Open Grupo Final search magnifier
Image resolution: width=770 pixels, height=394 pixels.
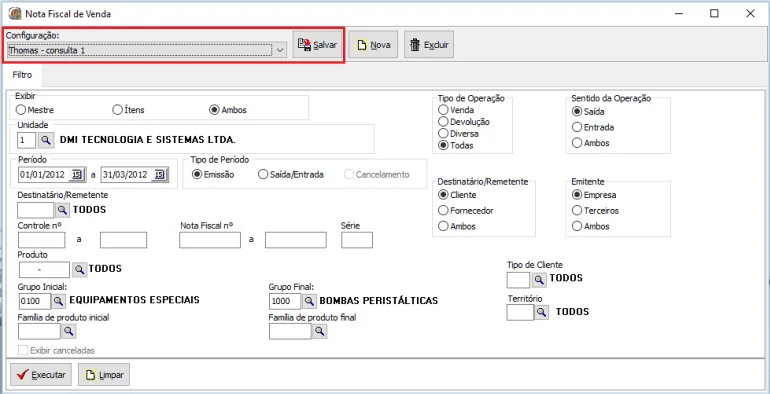click(309, 300)
